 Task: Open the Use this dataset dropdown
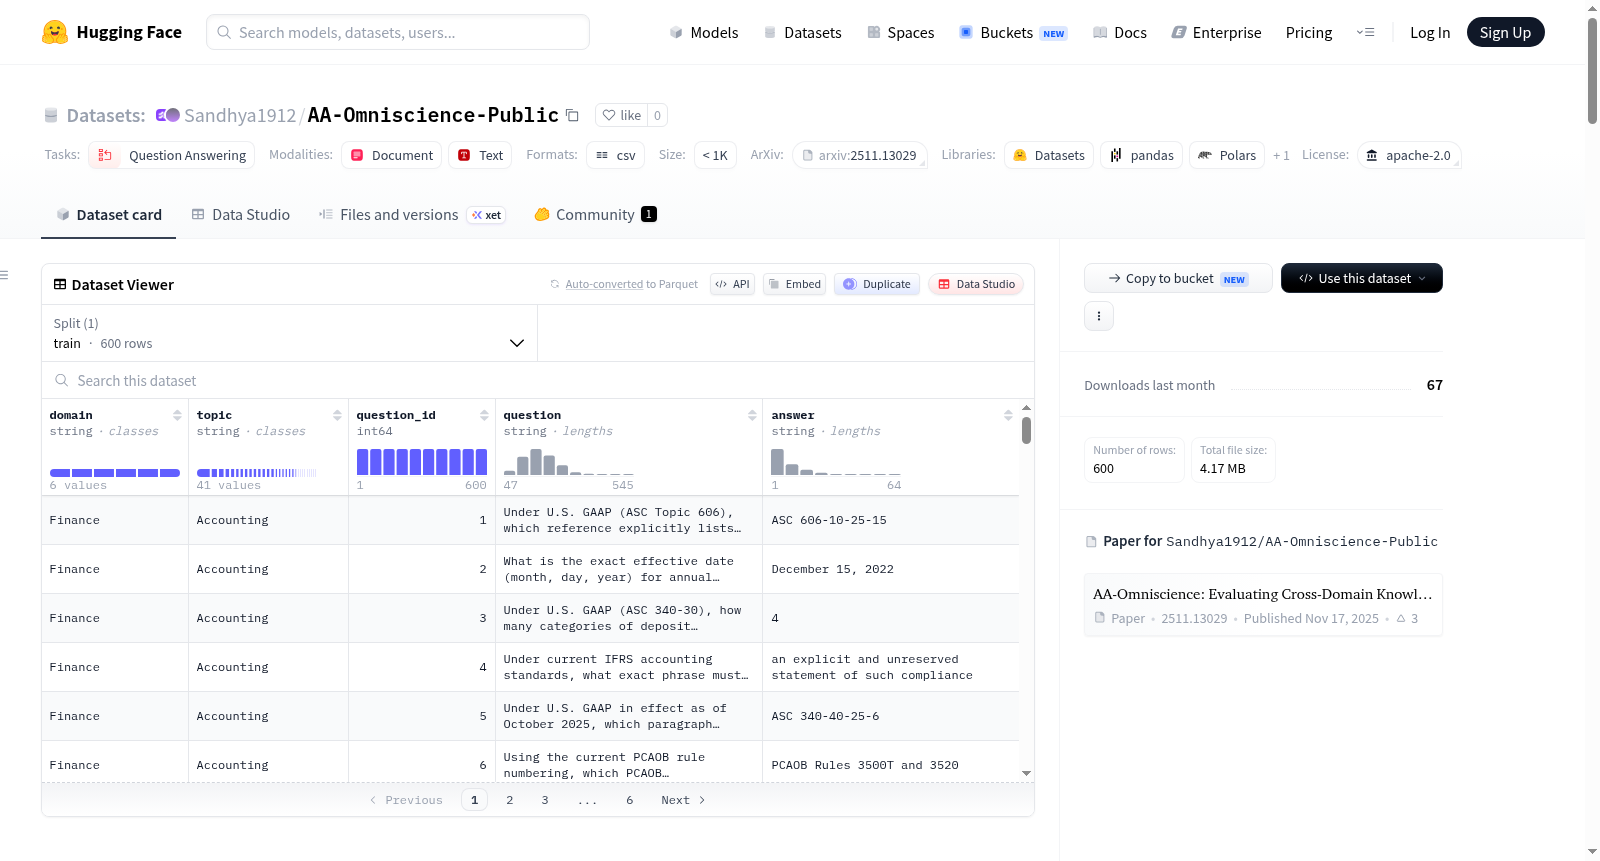click(1361, 278)
